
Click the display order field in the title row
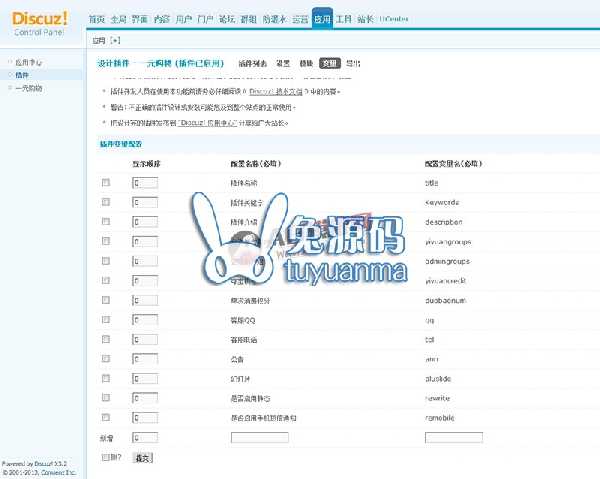[x=145, y=183]
